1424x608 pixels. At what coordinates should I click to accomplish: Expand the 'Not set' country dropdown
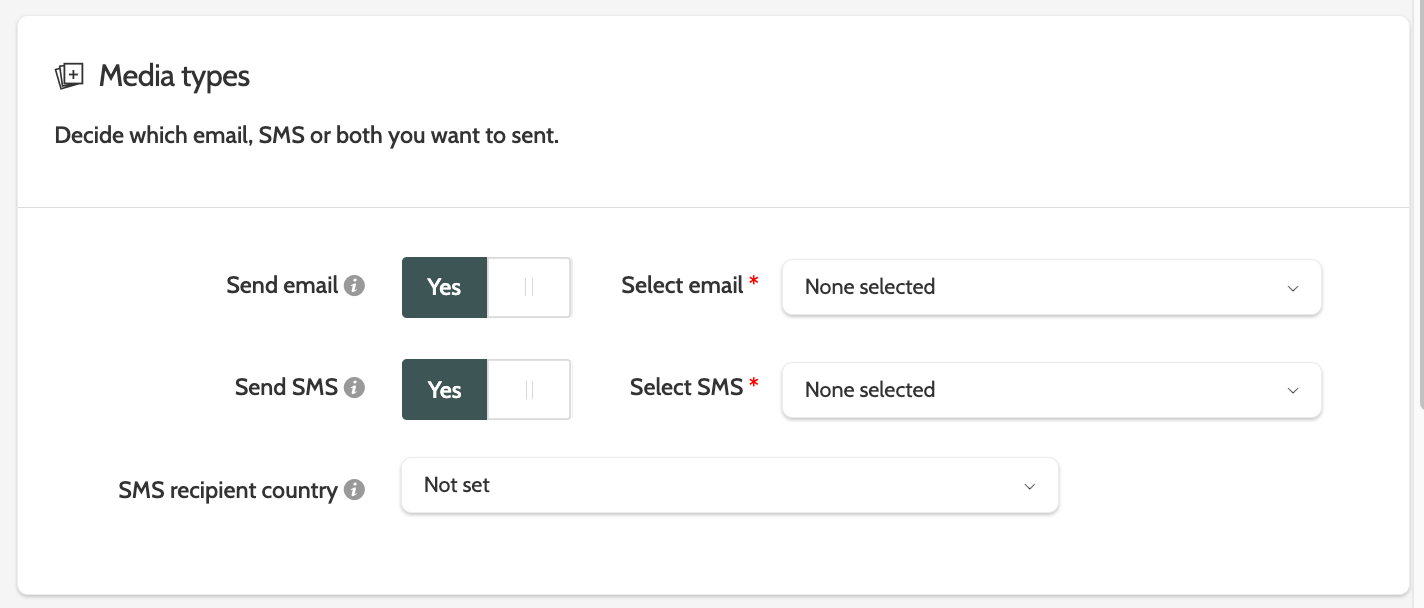[720, 486]
